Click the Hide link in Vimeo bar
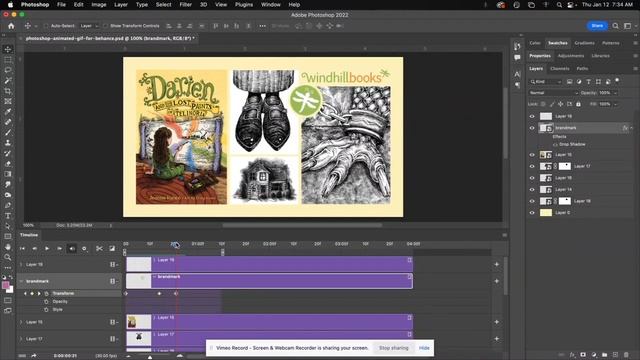The height and width of the screenshot is (360, 640). [x=424, y=348]
